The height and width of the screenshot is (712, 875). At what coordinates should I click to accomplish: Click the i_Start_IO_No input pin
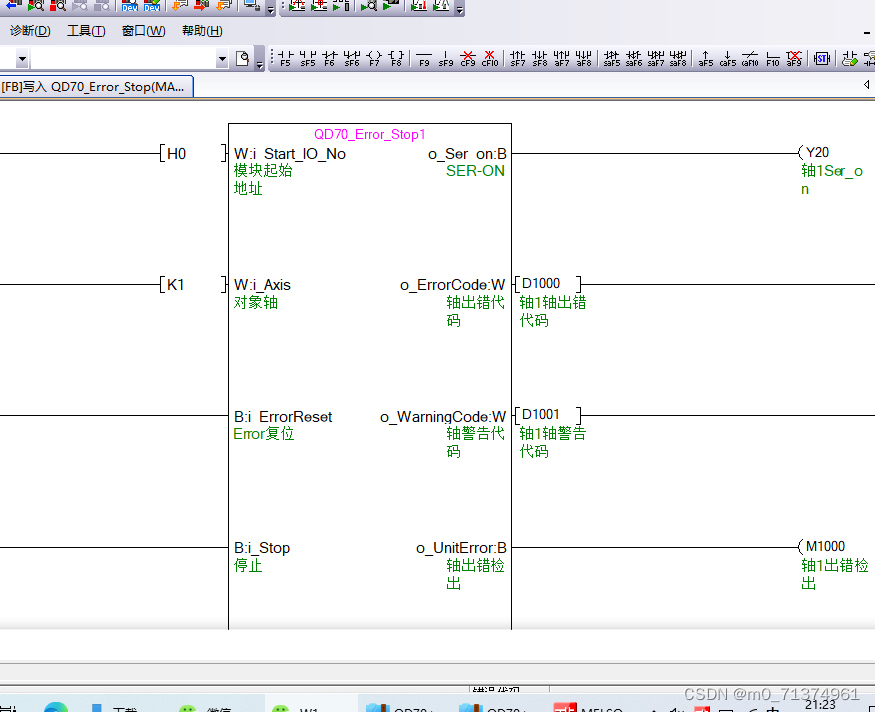[290, 154]
